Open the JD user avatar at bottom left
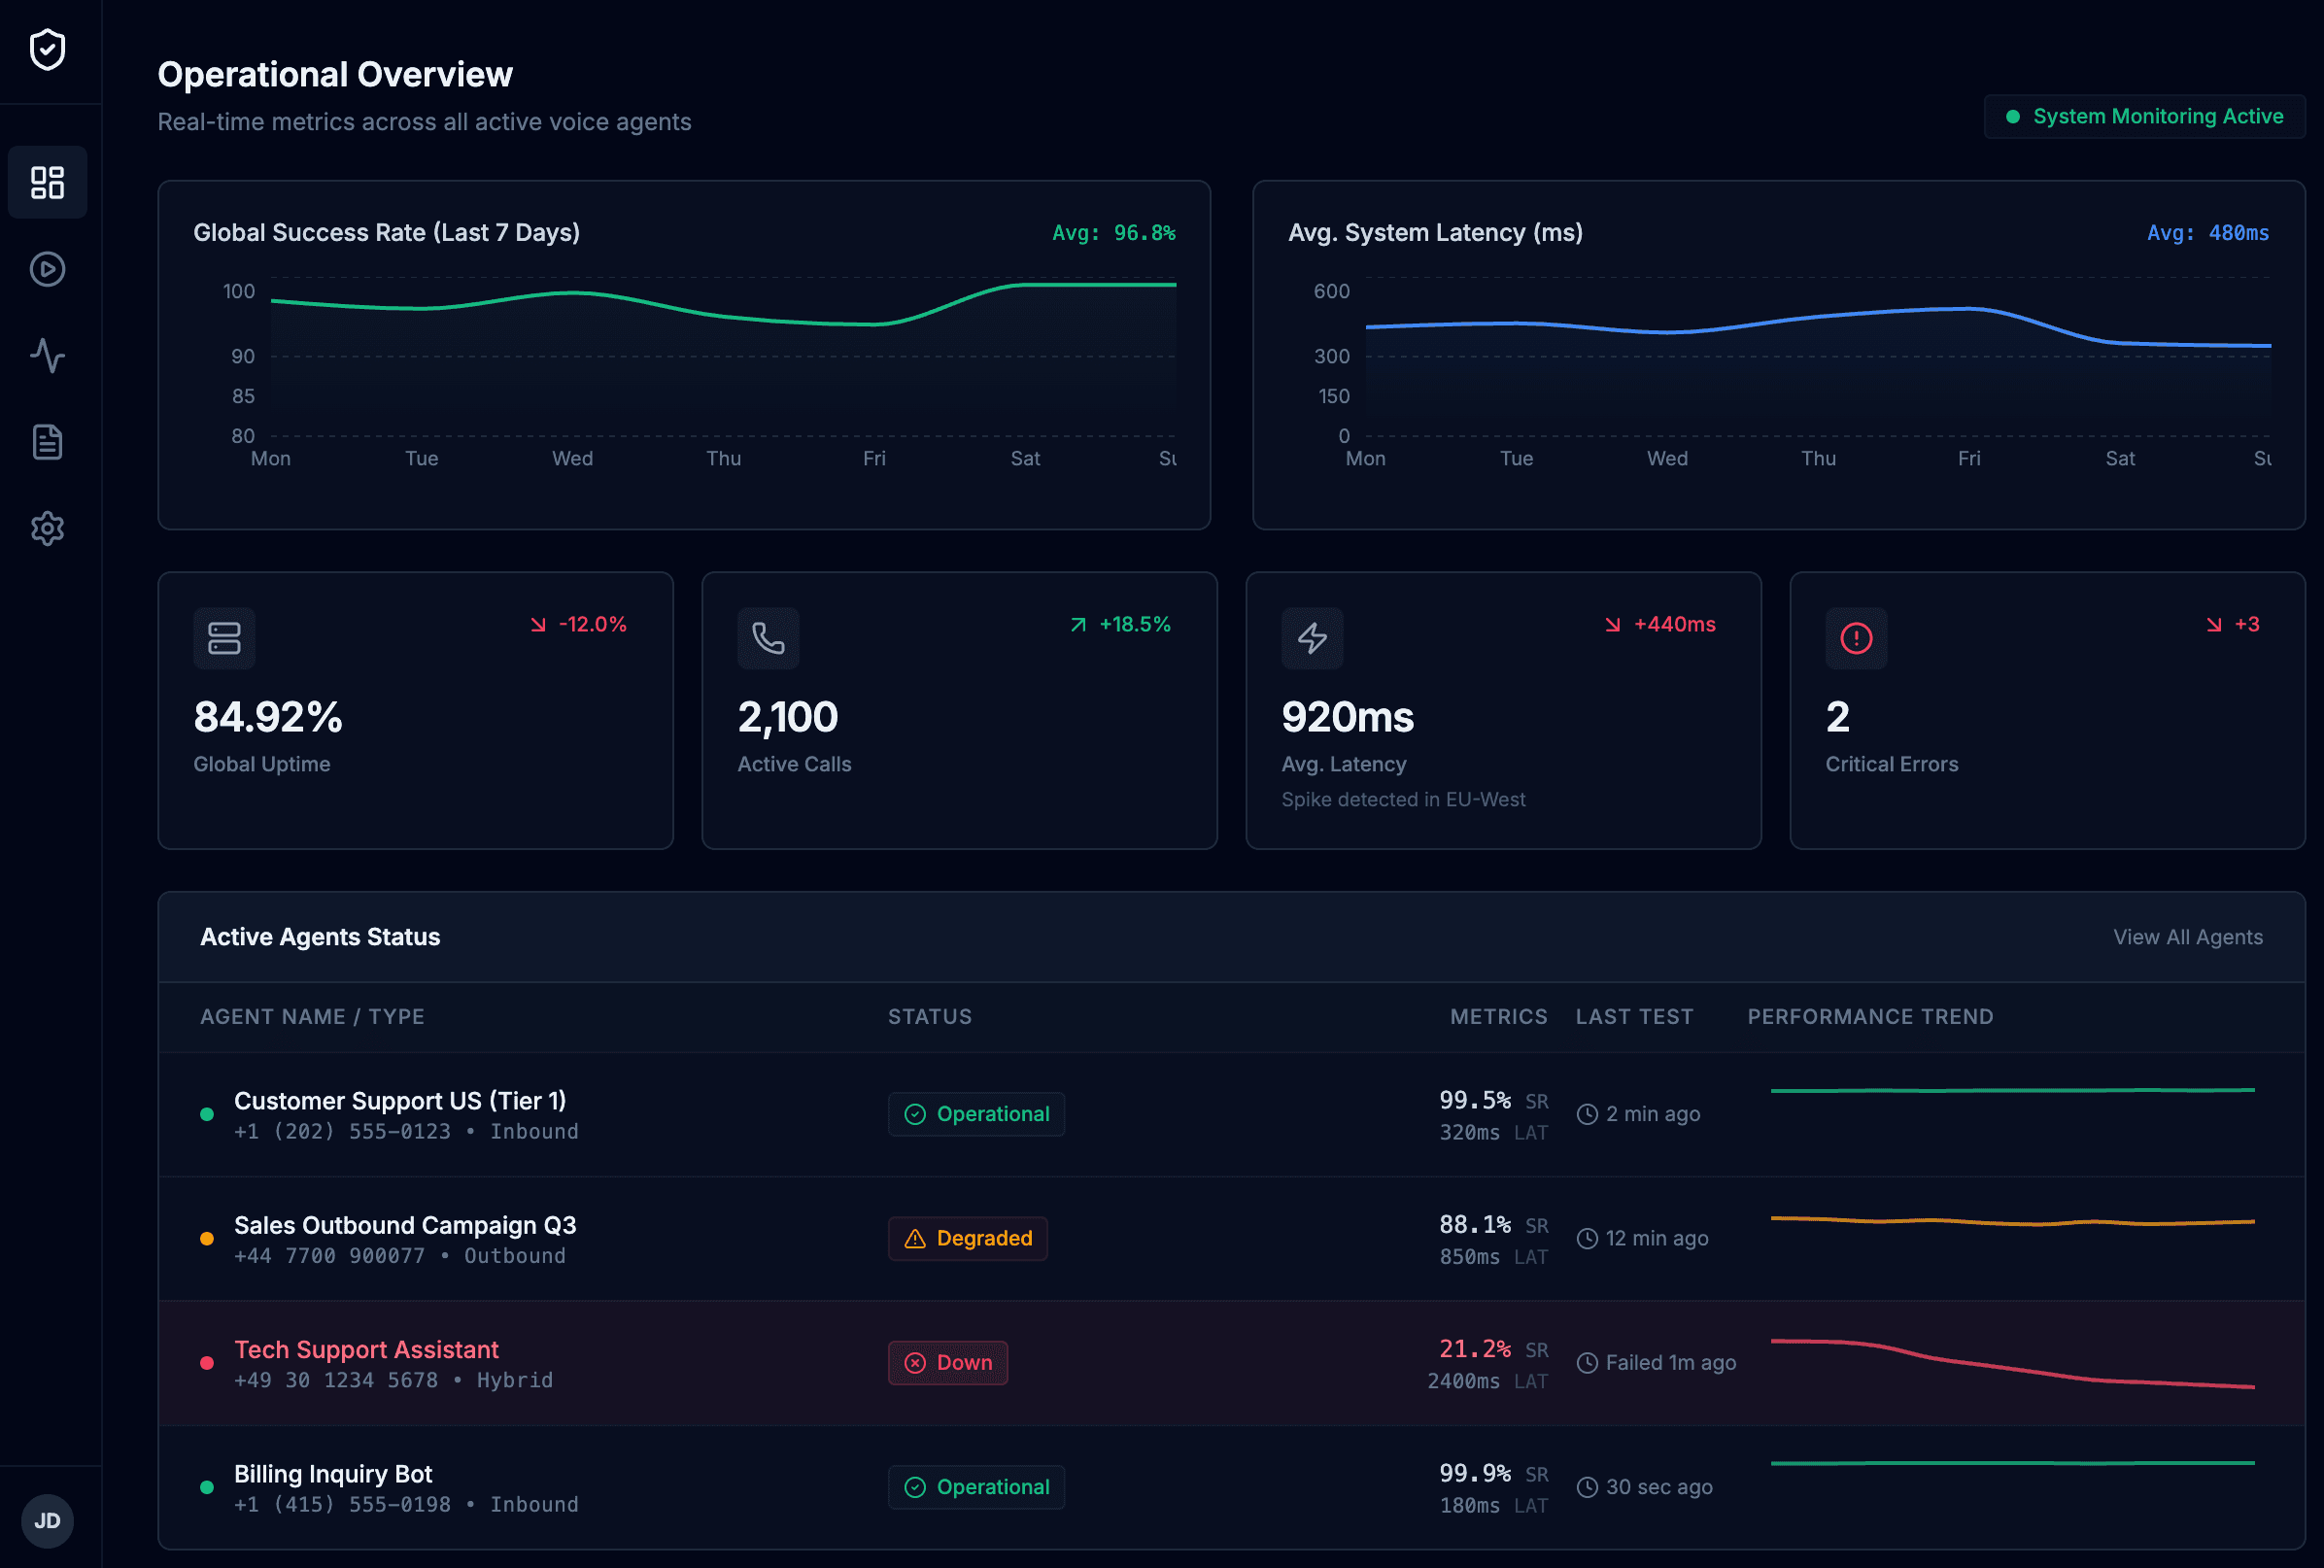 tap(48, 1520)
